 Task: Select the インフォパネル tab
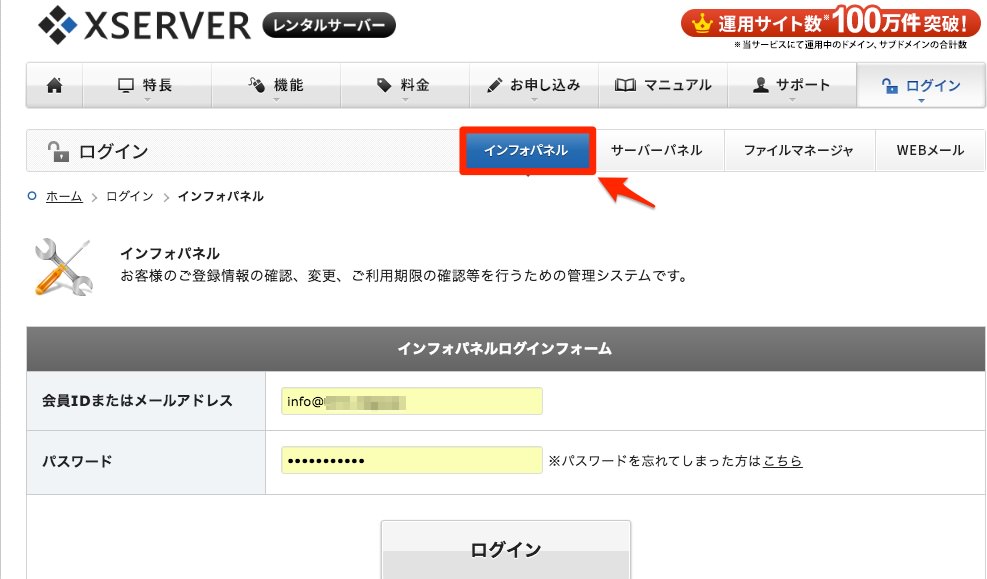click(x=527, y=150)
